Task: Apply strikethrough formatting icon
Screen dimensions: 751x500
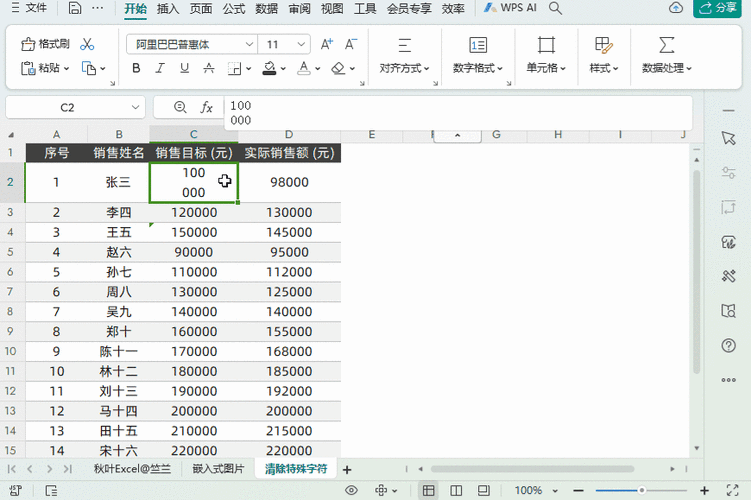Action: [209, 68]
